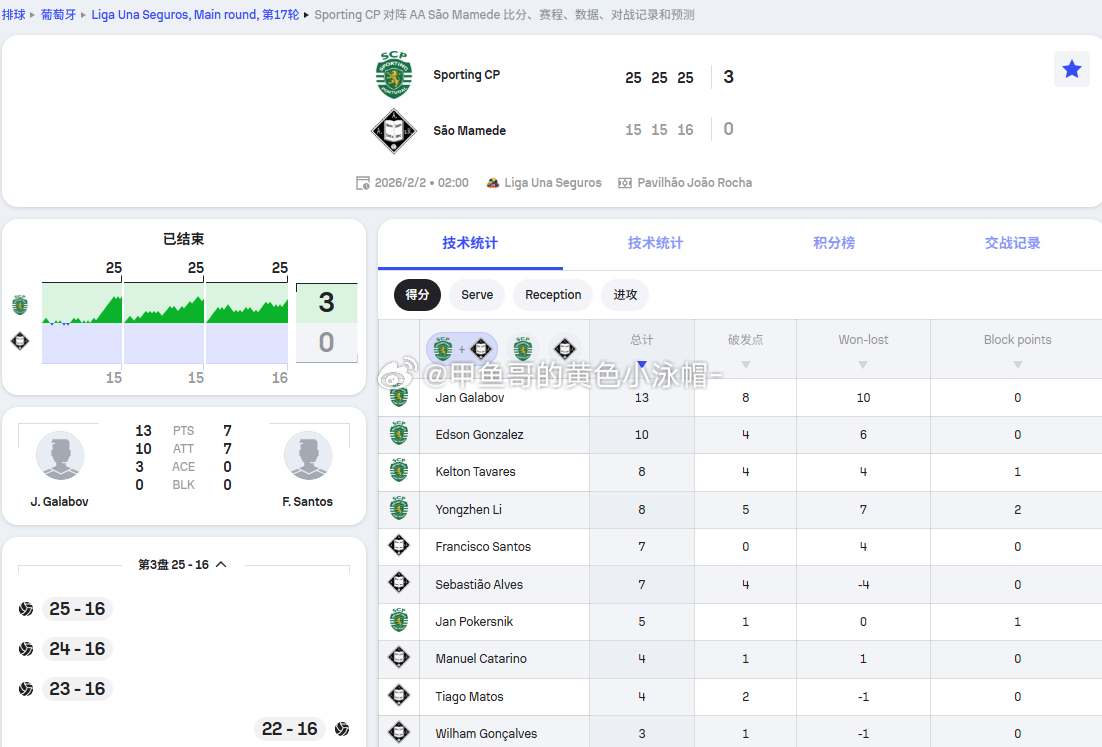Image resolution: width=1102 pixels, height=747 pixels.
Task: Add match to favorites with star icon
Action: (1071, 69)
